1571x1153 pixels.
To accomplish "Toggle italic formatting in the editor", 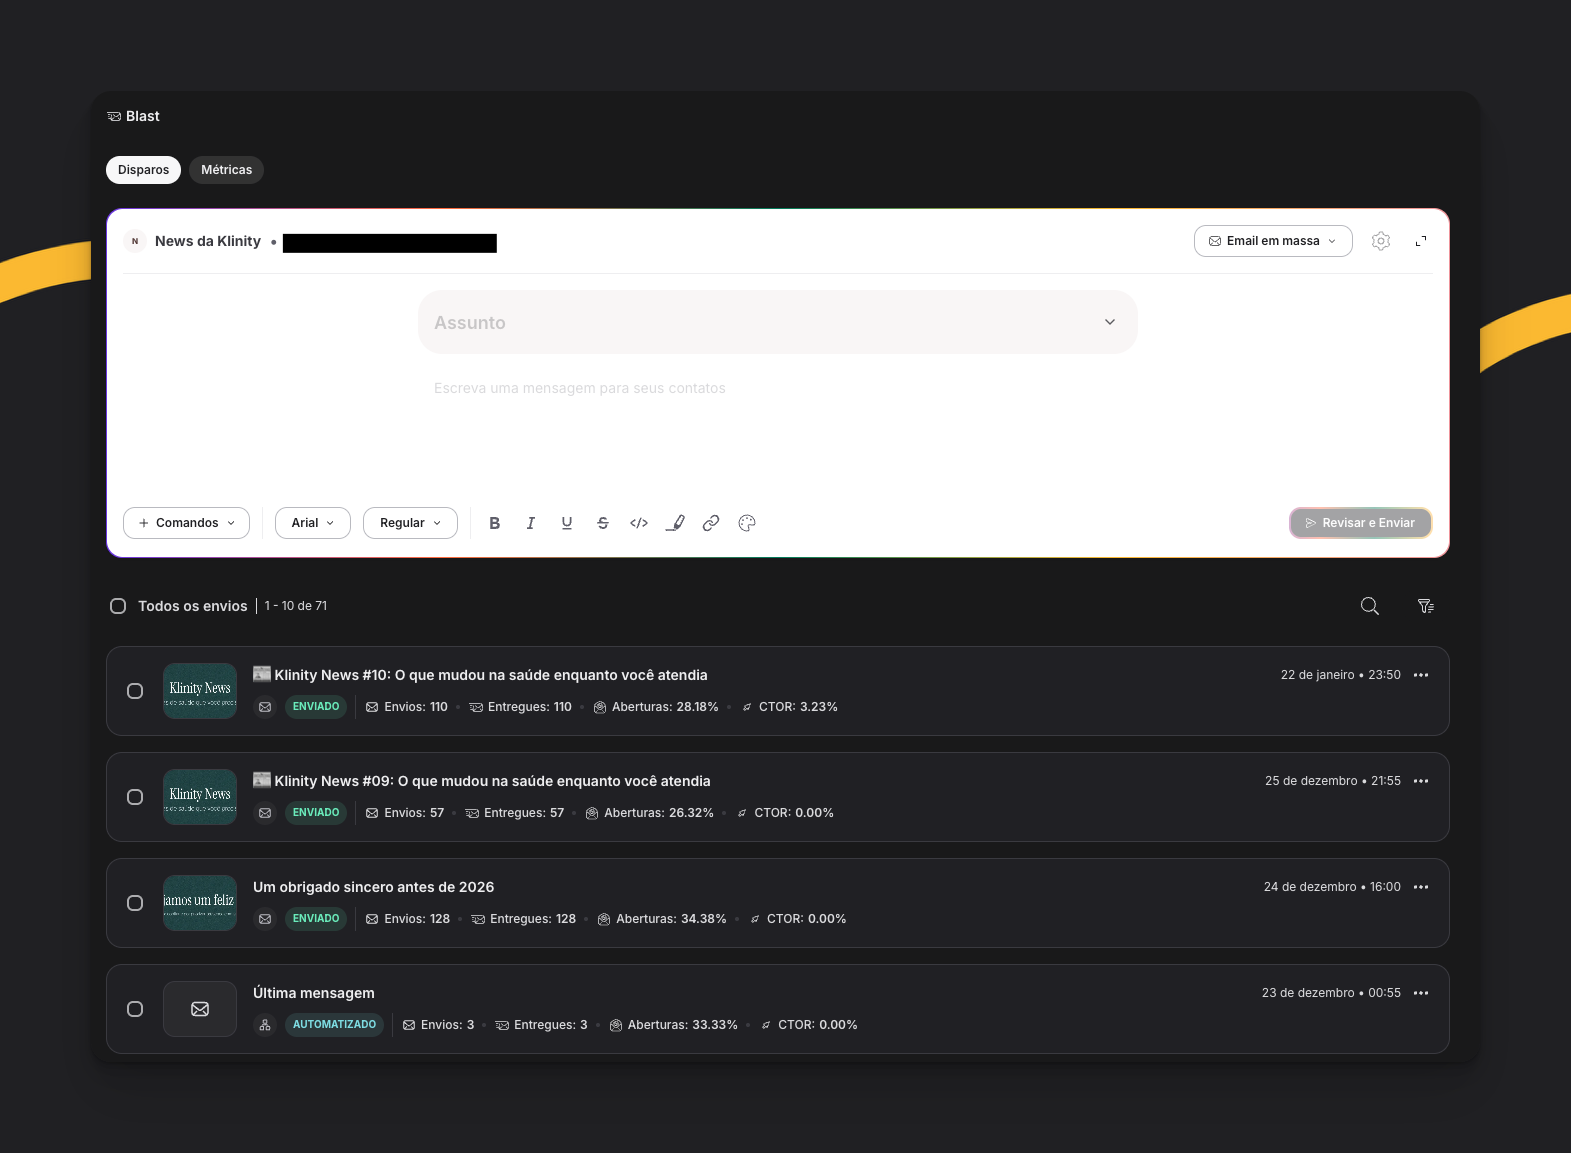I will pos(531,523).
